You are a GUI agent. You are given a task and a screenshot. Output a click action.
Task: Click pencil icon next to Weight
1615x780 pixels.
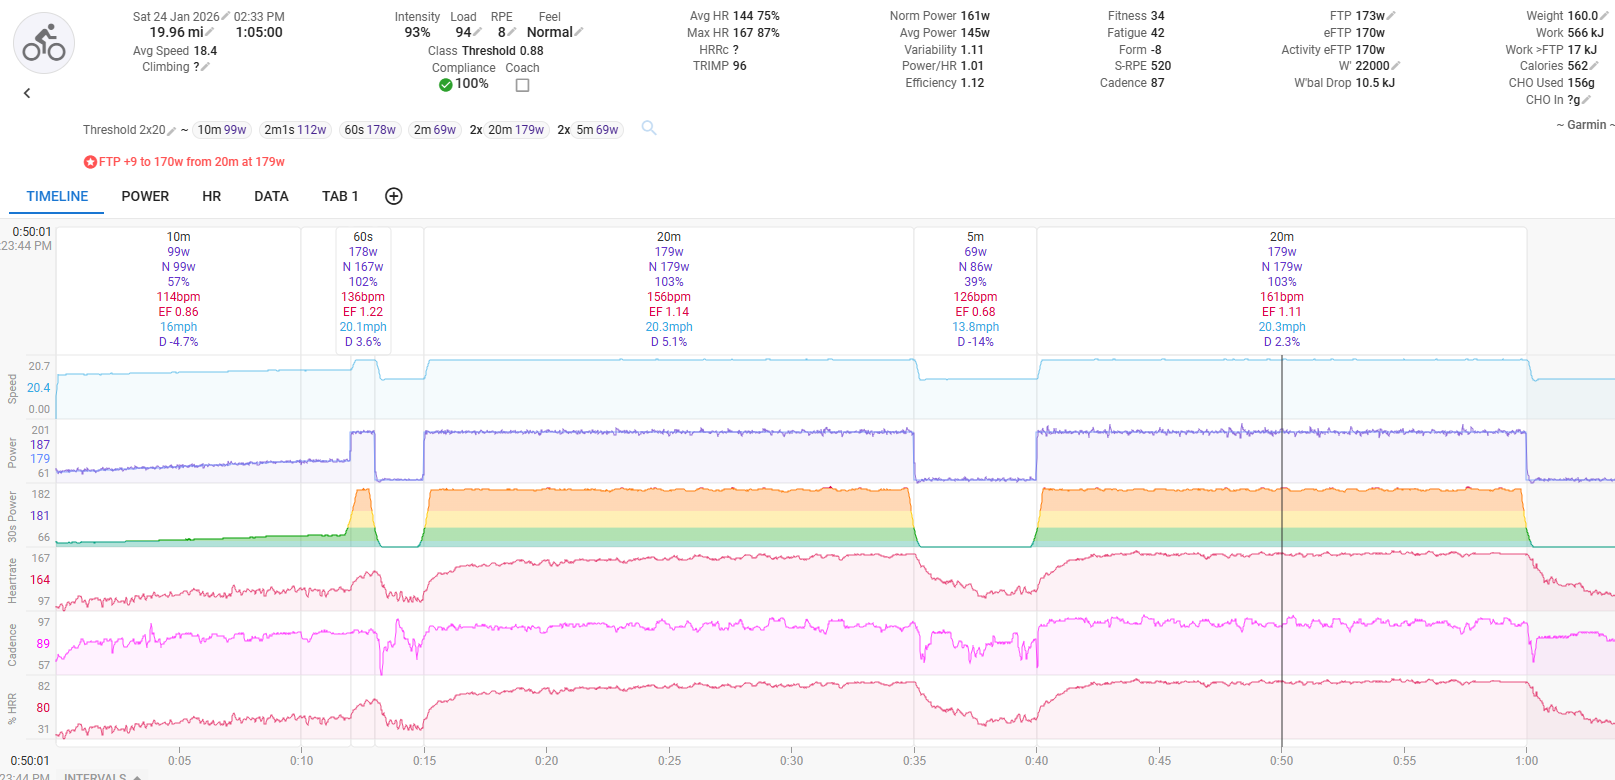(x=1604, y=16)
